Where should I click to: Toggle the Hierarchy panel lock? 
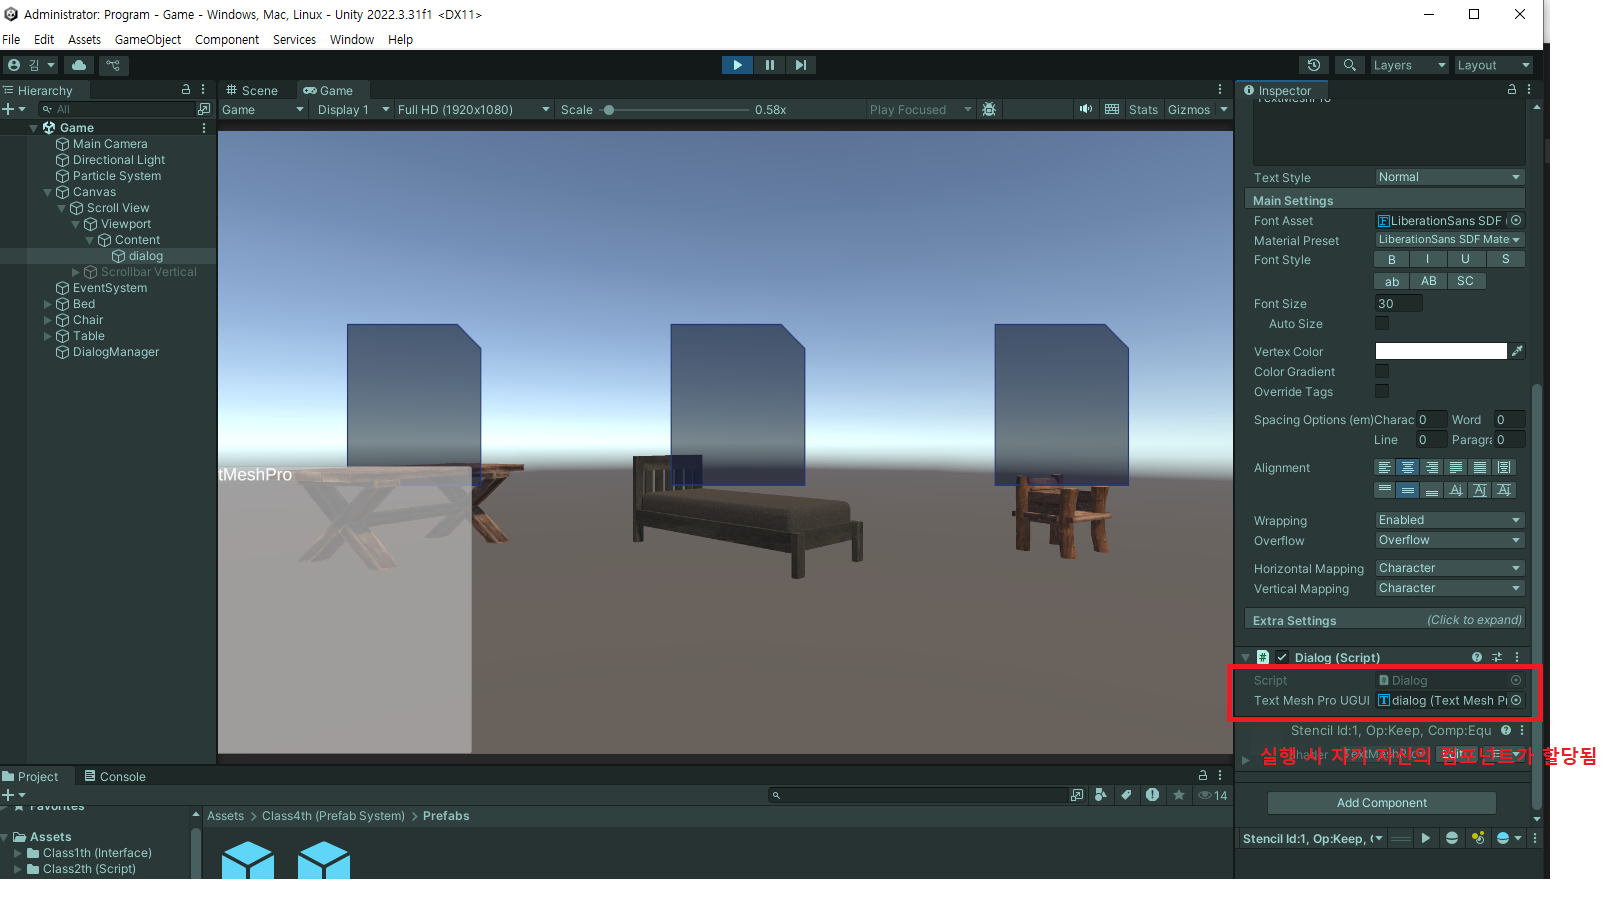pyautogui.click(x=186, y=89)
